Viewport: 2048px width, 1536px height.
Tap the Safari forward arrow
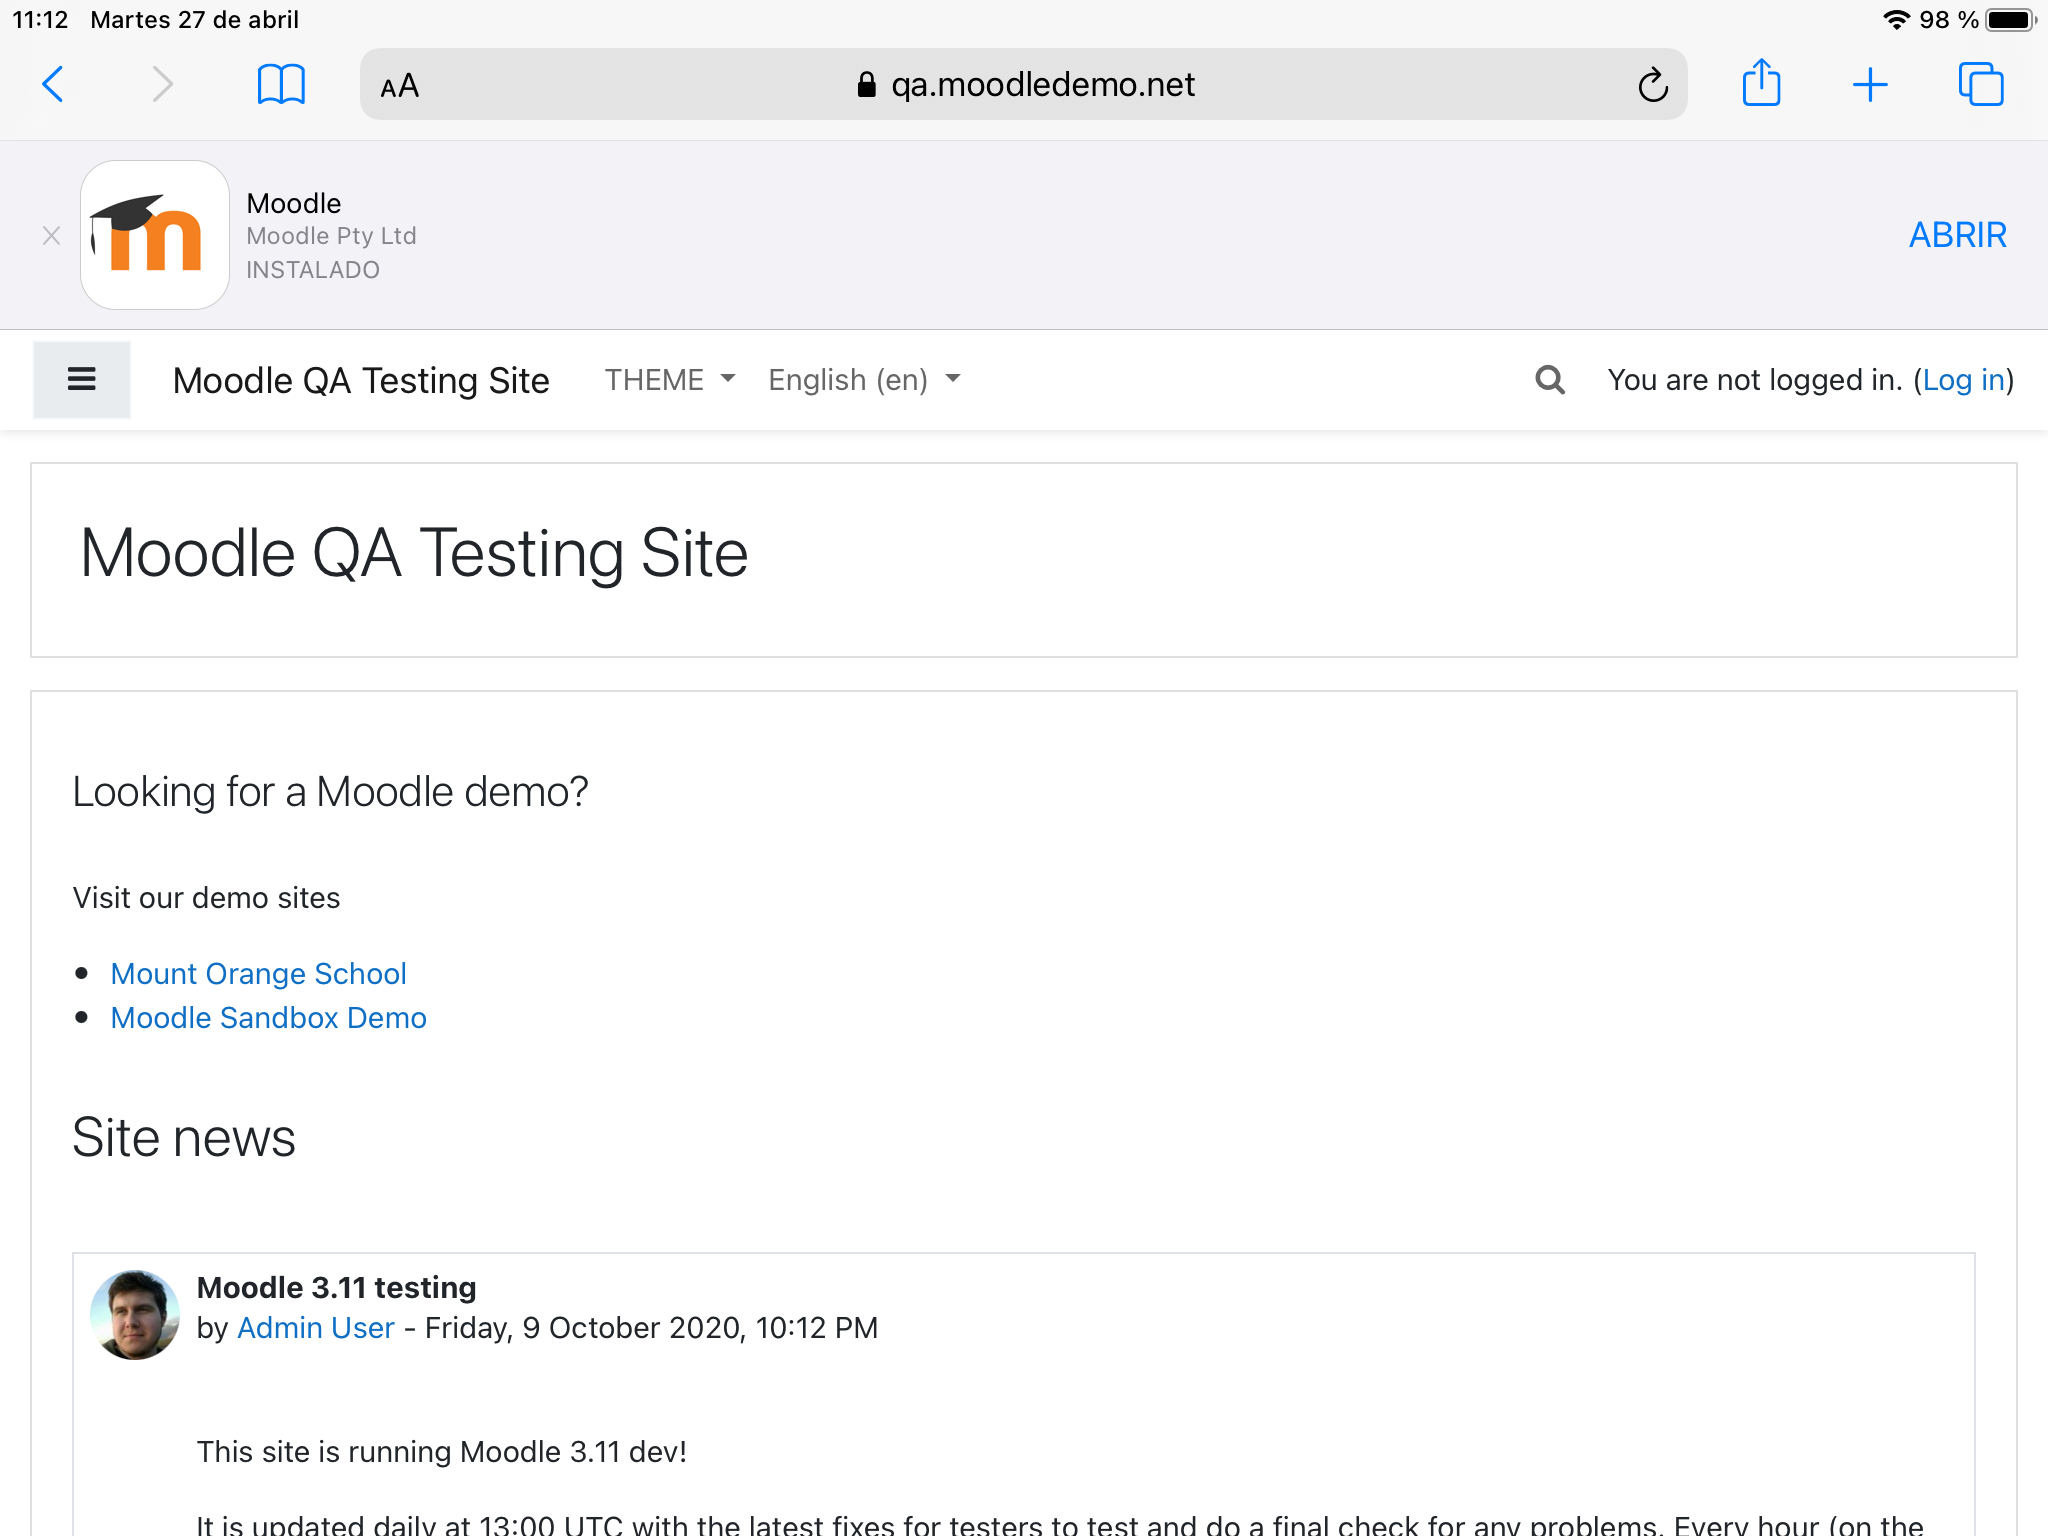click(162, 84)
